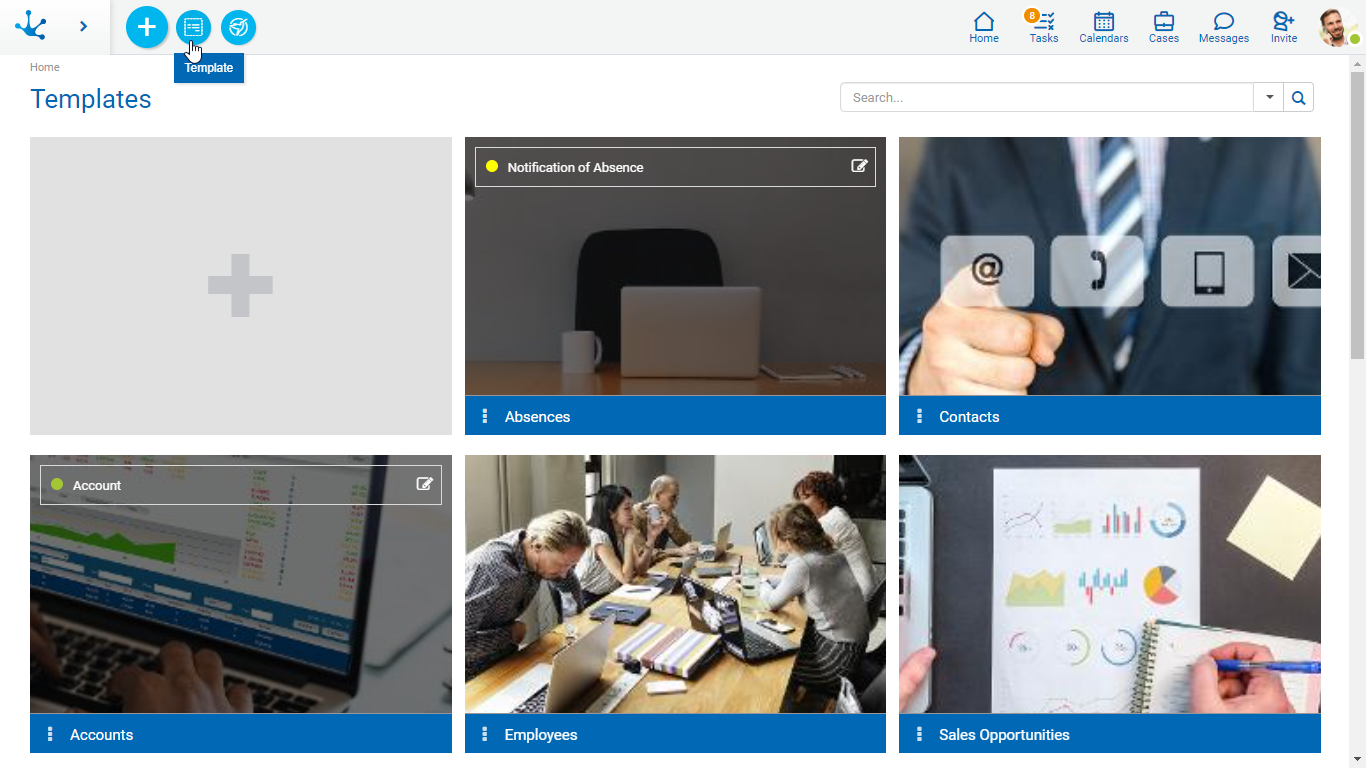
Task: Select the Employees template thumbnail
Action: click(x=675, y=584)
